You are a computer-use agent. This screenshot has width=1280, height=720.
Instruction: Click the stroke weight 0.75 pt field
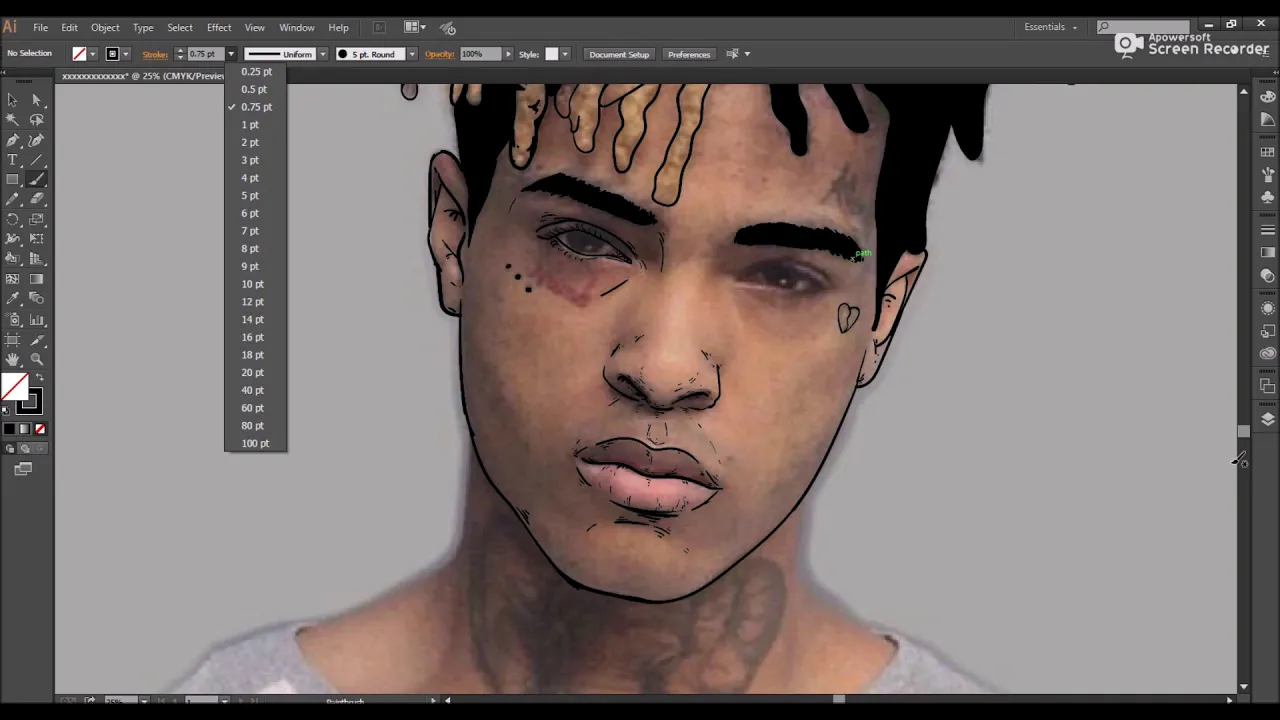click(x=205, y=54)
